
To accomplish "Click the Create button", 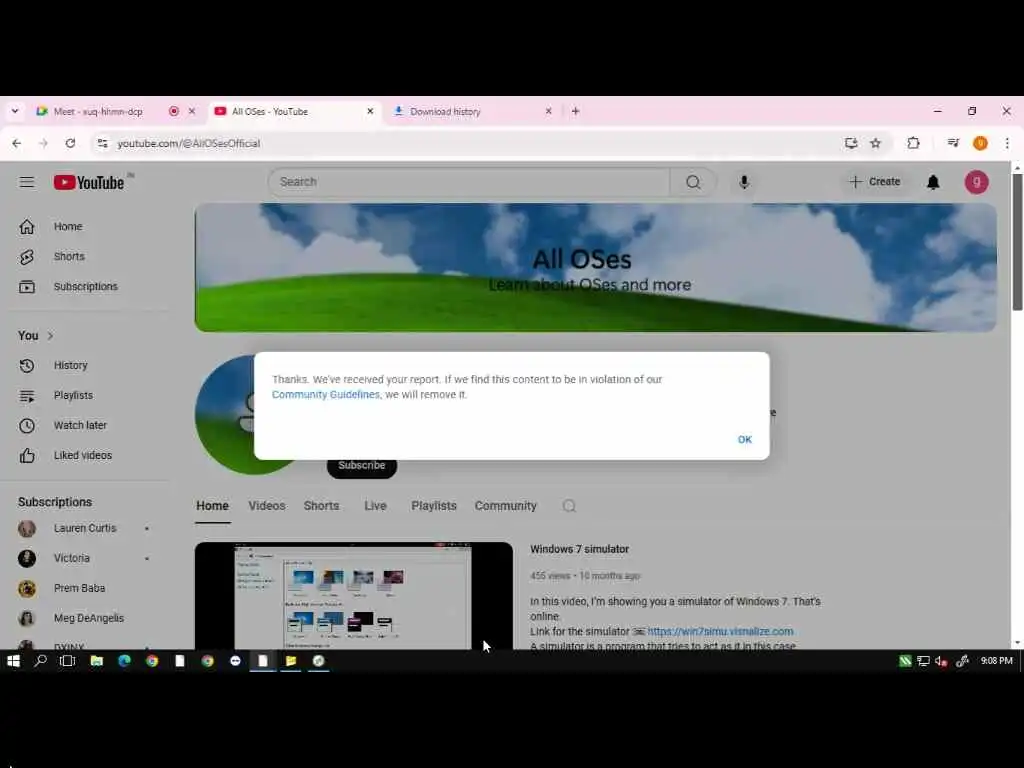I will point(874,182).
